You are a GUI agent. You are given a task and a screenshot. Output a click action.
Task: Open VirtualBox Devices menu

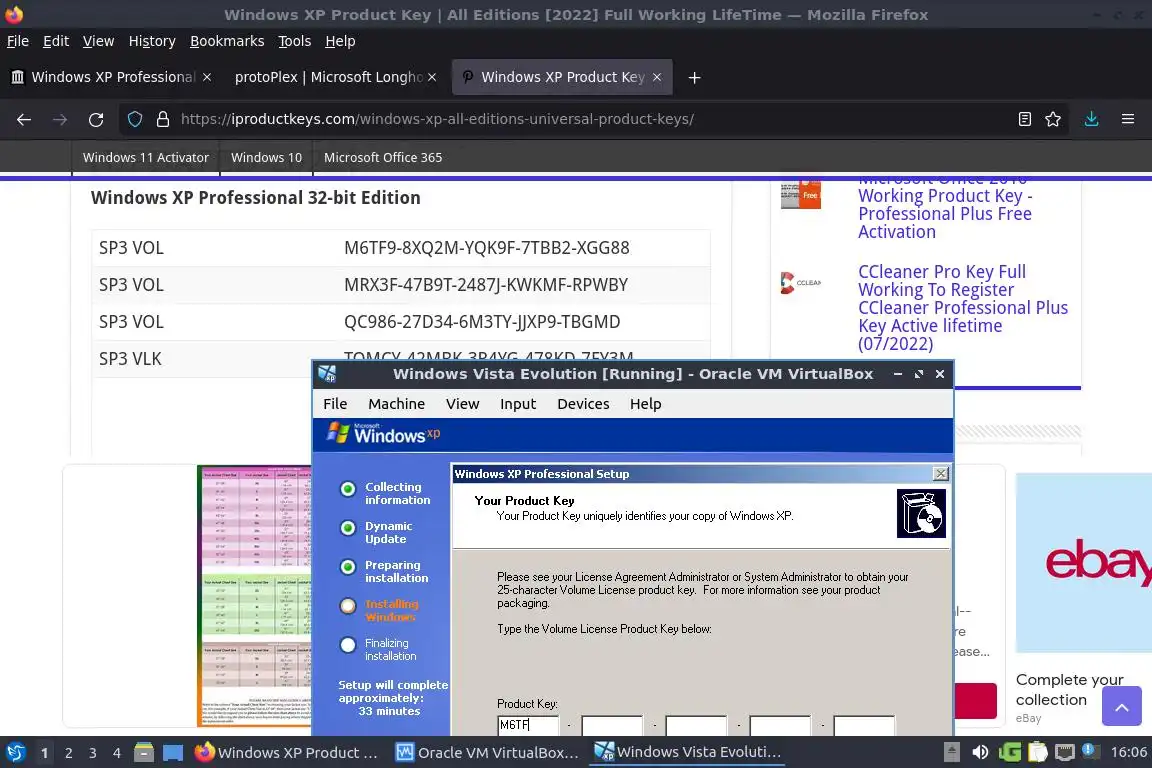583,404
